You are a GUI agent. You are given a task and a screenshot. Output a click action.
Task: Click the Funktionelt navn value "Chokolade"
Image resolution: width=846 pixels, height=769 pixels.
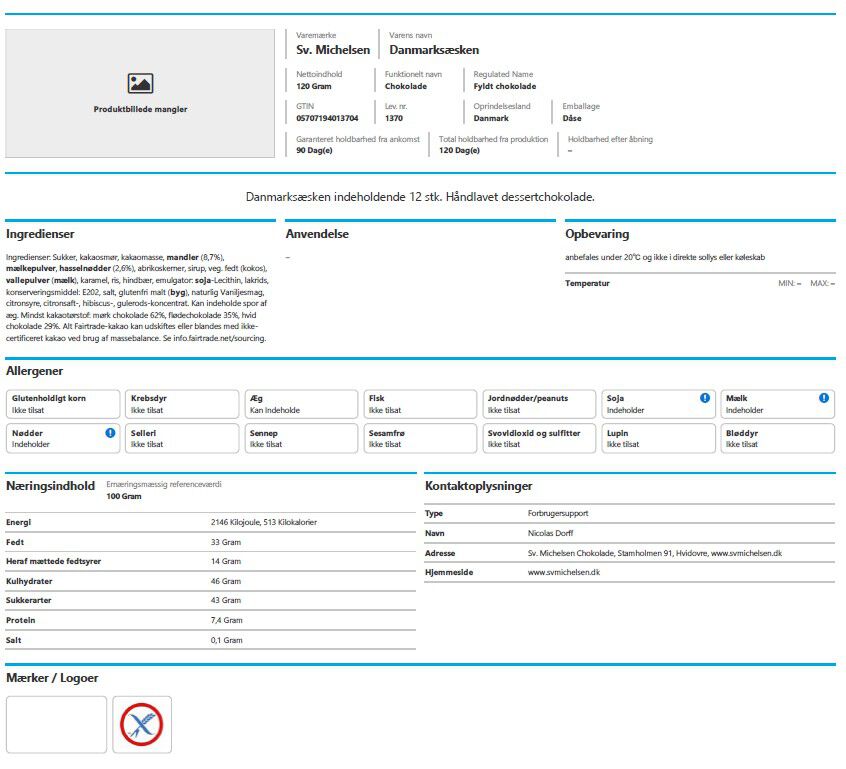coord(406,86)
